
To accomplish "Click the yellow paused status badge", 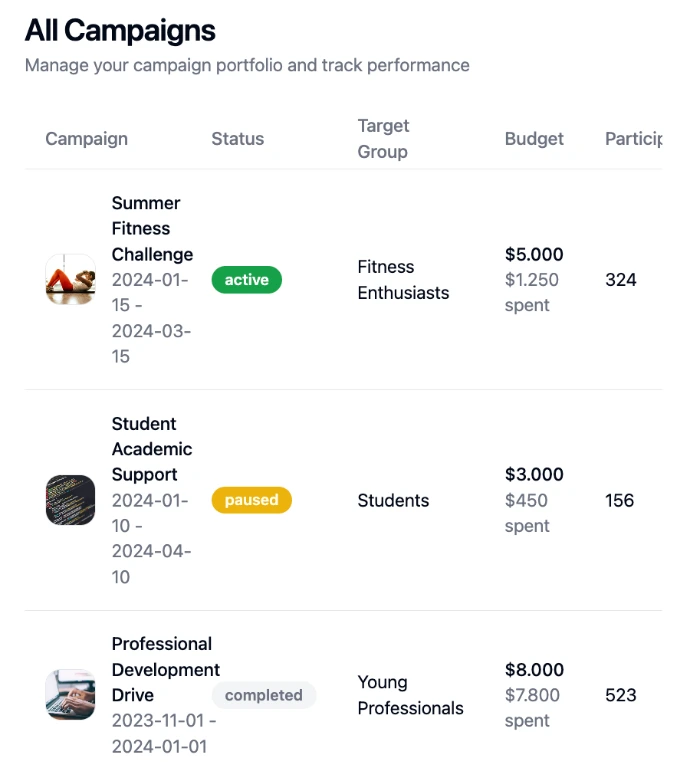I will tap(251, 500).
